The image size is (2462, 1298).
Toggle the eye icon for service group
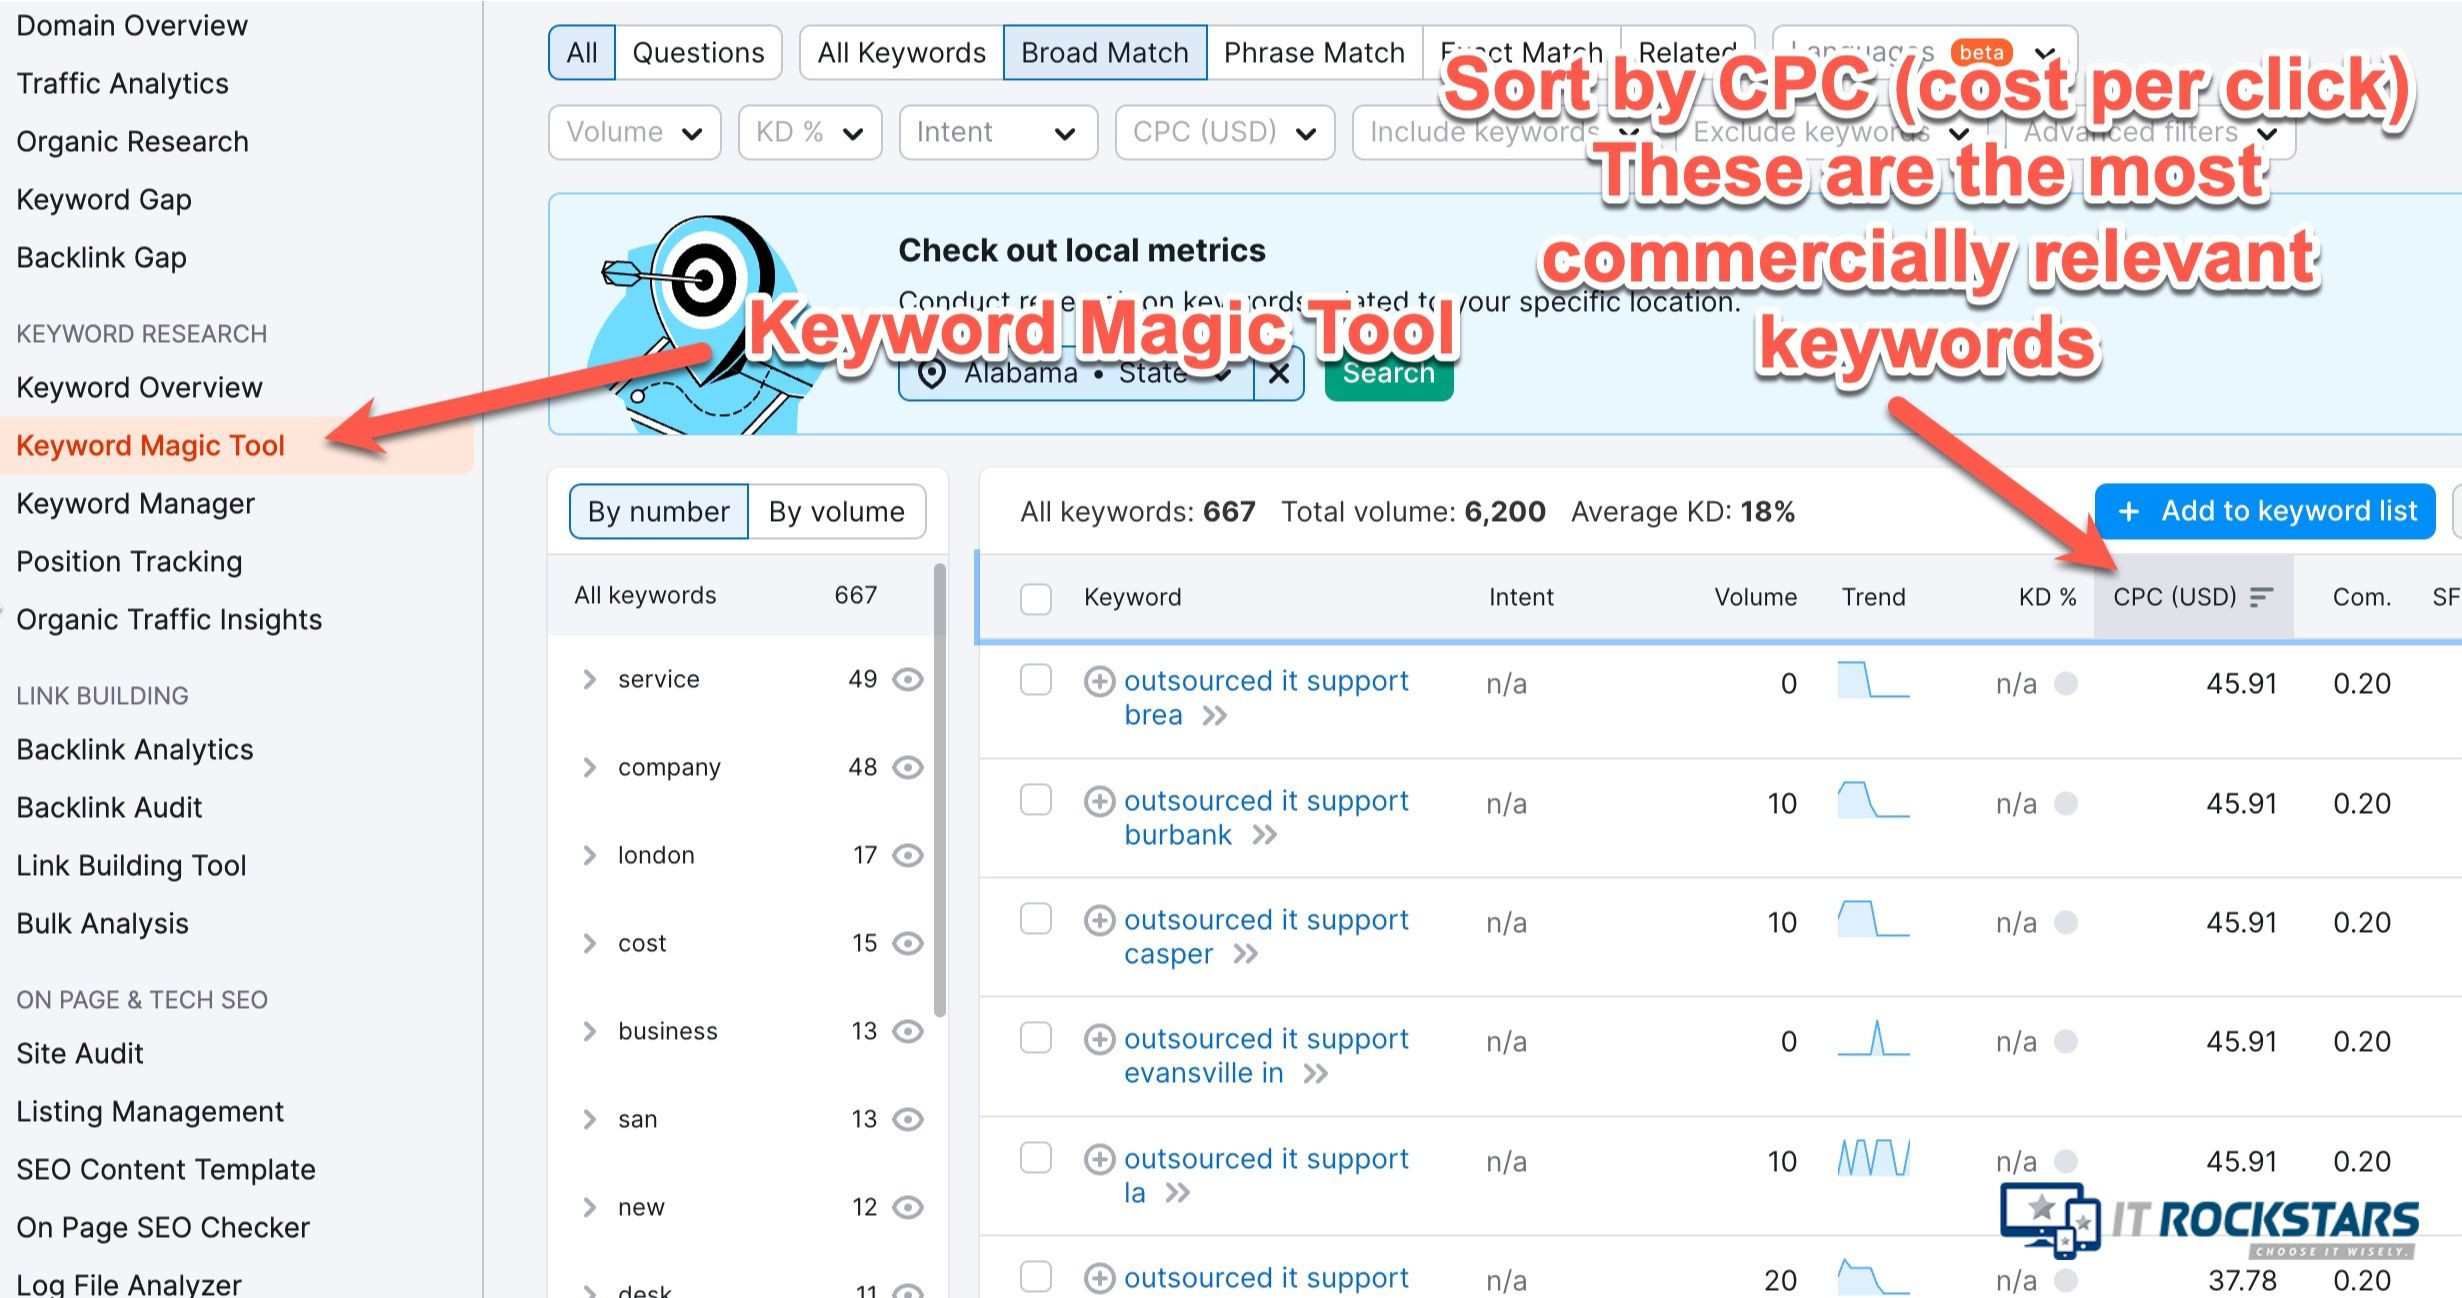[908, 680]
